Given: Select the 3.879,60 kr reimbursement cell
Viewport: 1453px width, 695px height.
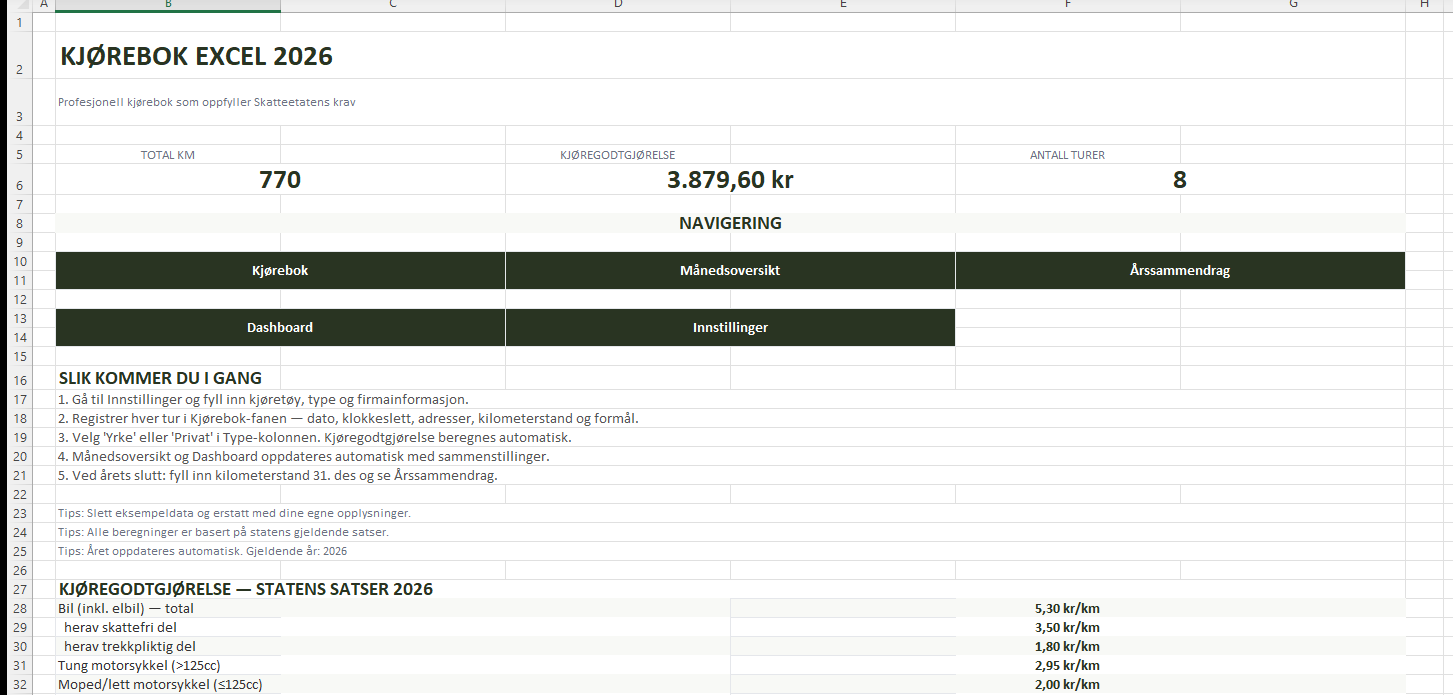Looking at the screenshot, I should coord(730,181).
